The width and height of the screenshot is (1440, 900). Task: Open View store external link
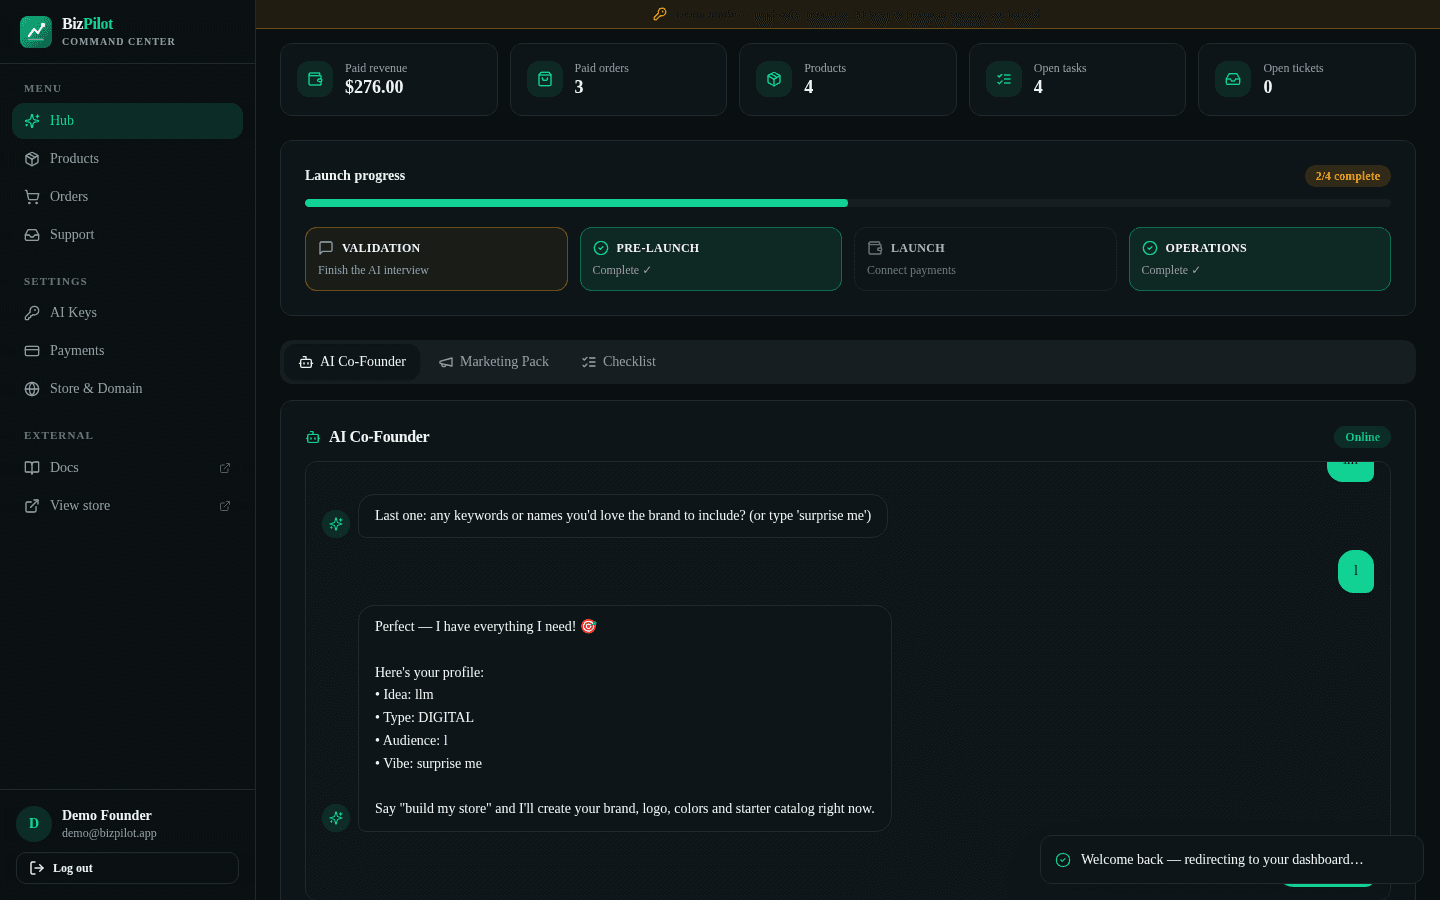coord(127,506)
